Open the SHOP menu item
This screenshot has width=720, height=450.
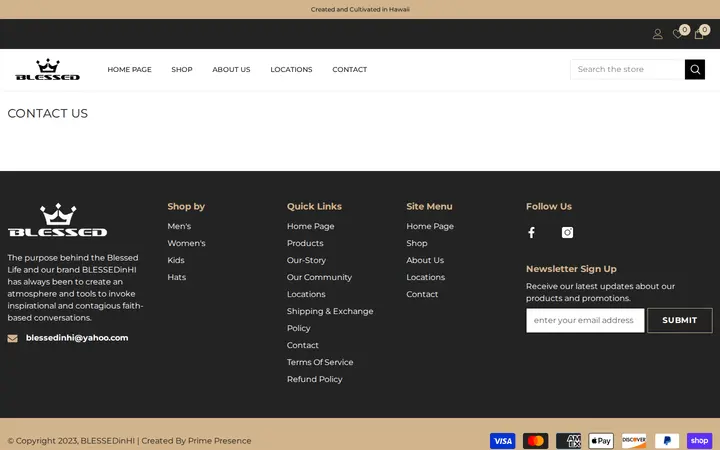coord(182,69)
